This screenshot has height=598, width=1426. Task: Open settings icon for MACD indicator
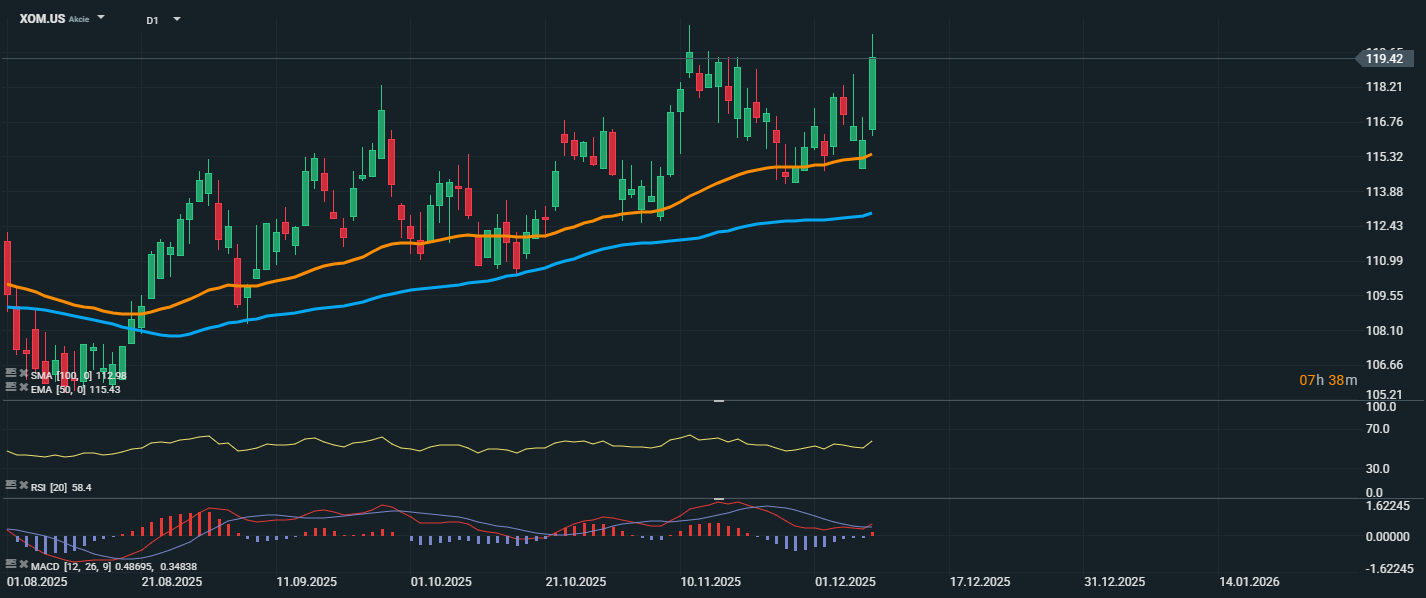(11, 565)
